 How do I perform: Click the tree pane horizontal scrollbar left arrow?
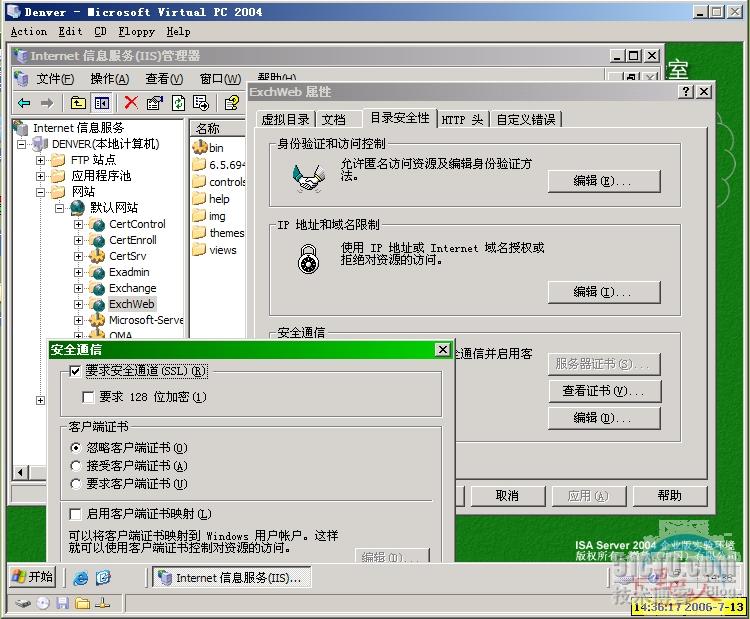[x=20, y=473]
